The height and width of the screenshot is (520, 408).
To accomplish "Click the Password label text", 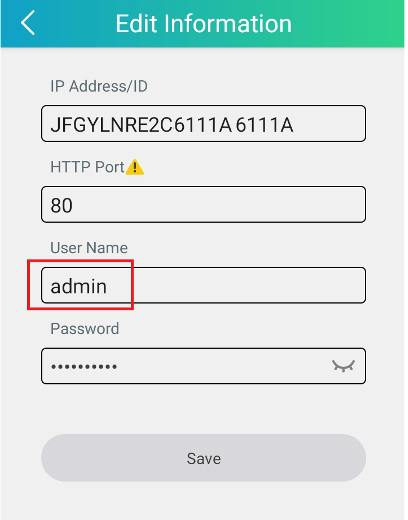I will (x=85, y=329).
